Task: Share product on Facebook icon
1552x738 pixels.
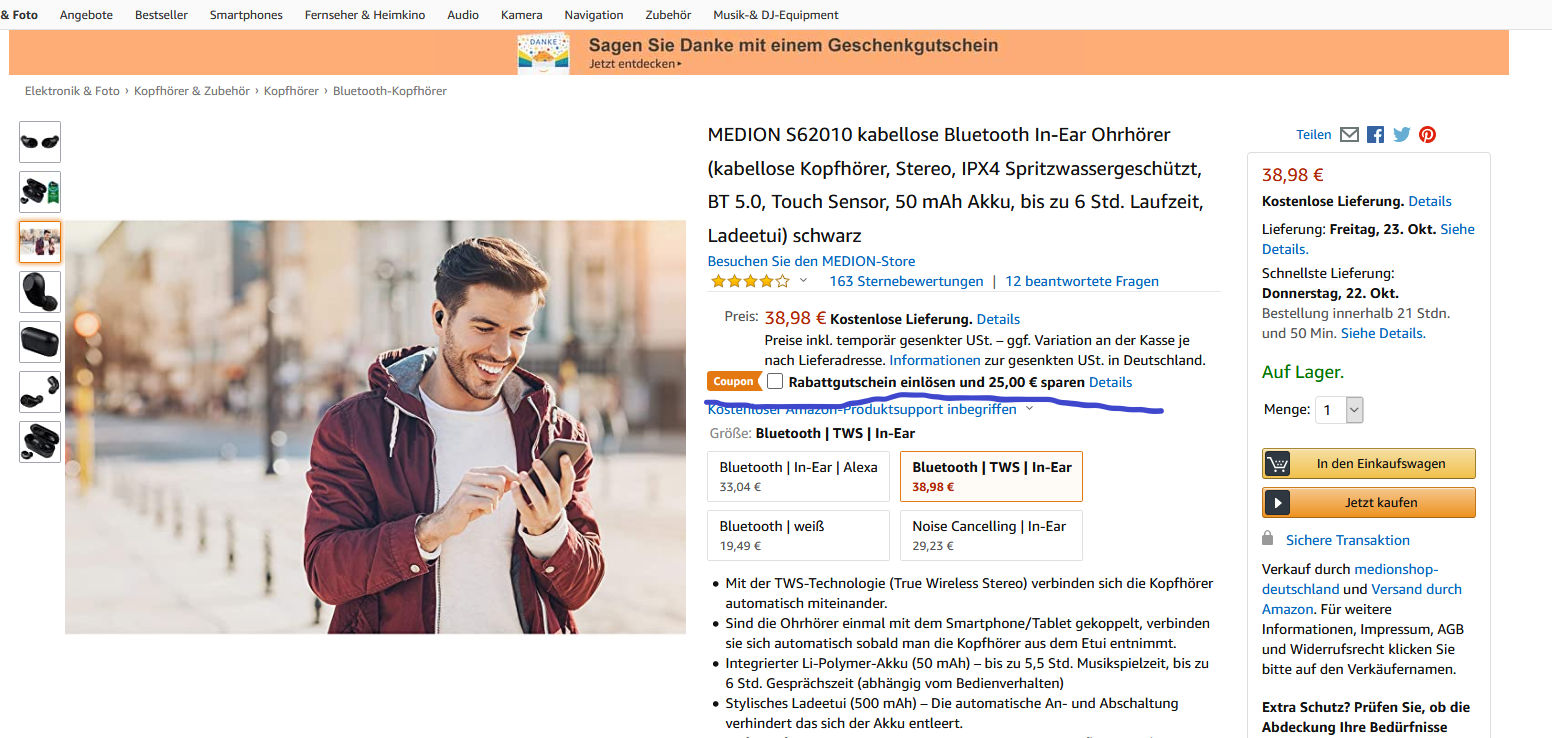Action: tap(1376, 135)
